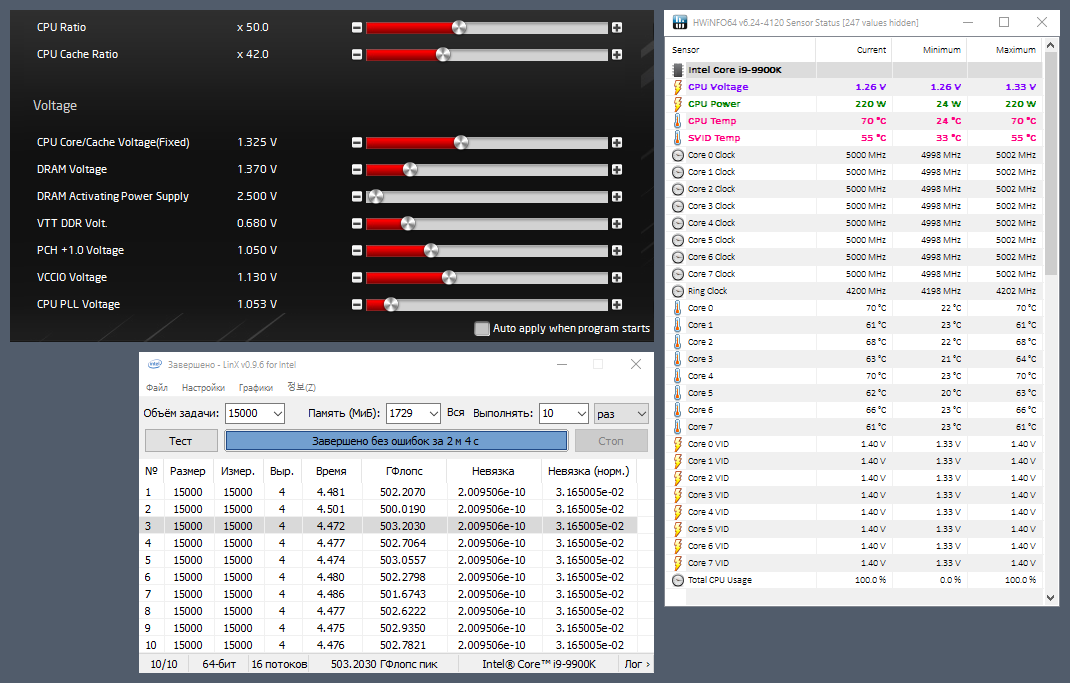
Task: Increase CPU PLL Voltage with the plus icon
Action: pos(617,304)
